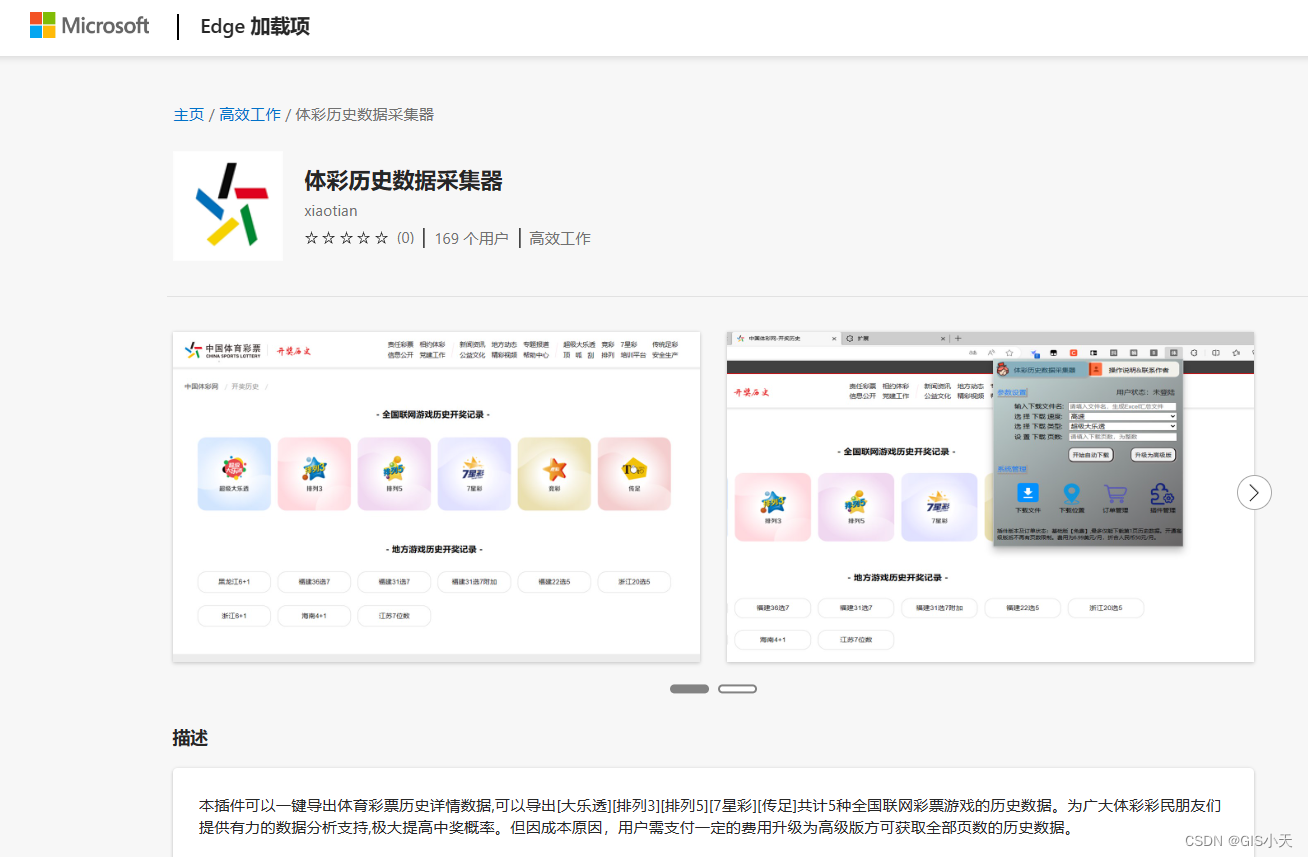
Task: Click the 169 个用户 user count
Action: [x=471, y=238]
